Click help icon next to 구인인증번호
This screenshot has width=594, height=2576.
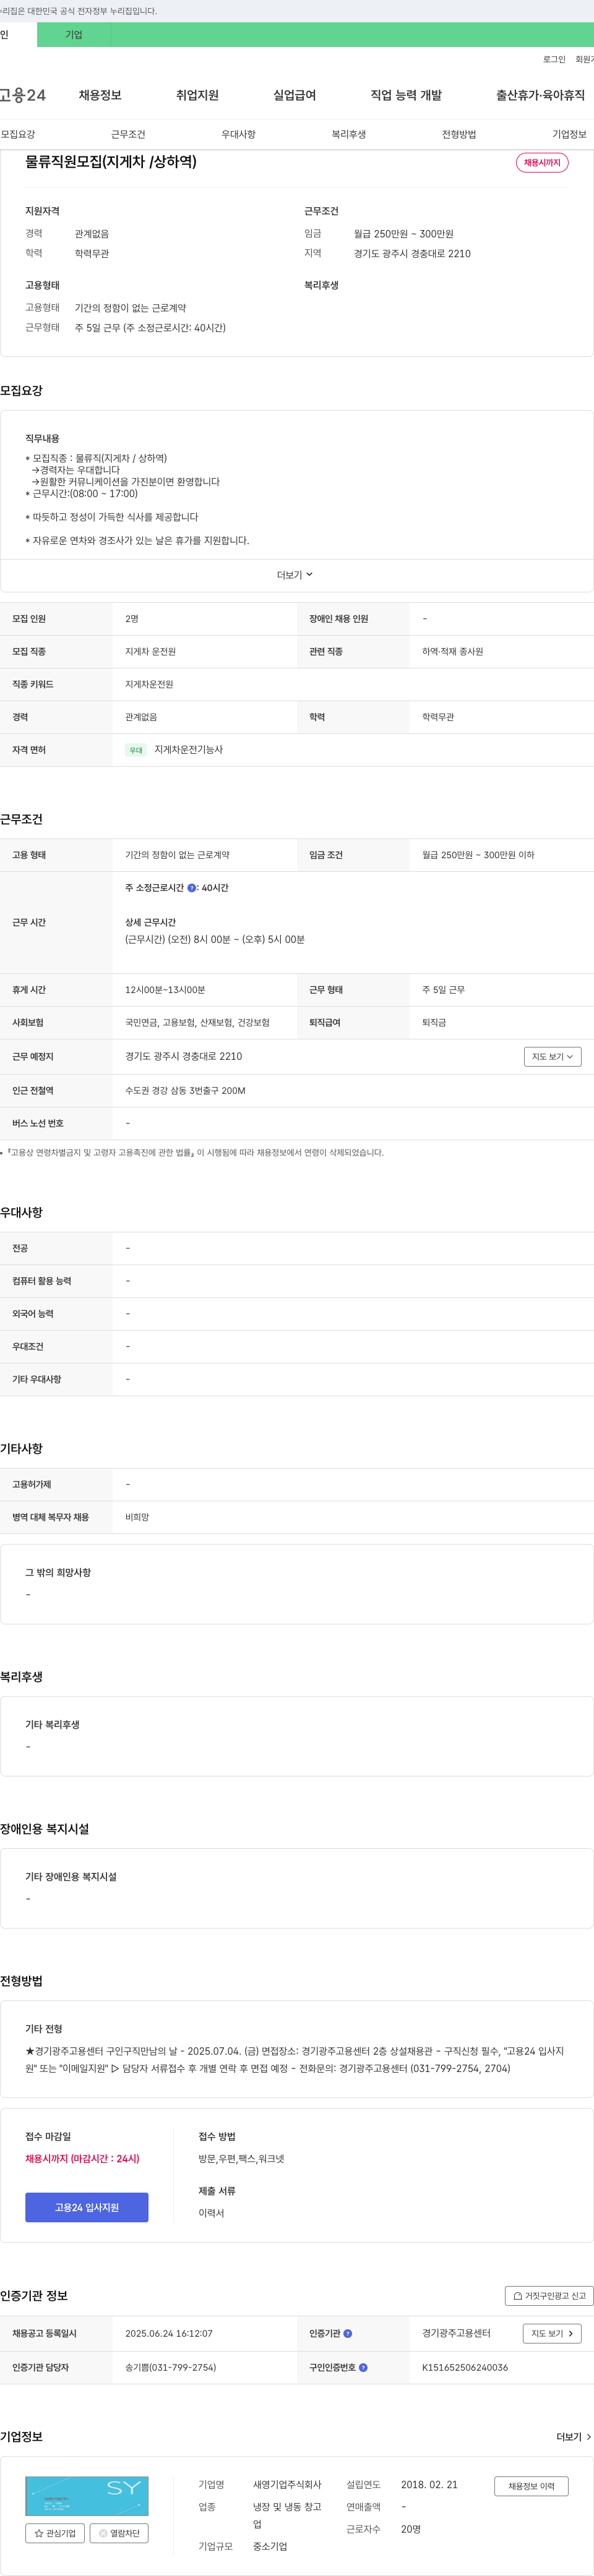363,2368
